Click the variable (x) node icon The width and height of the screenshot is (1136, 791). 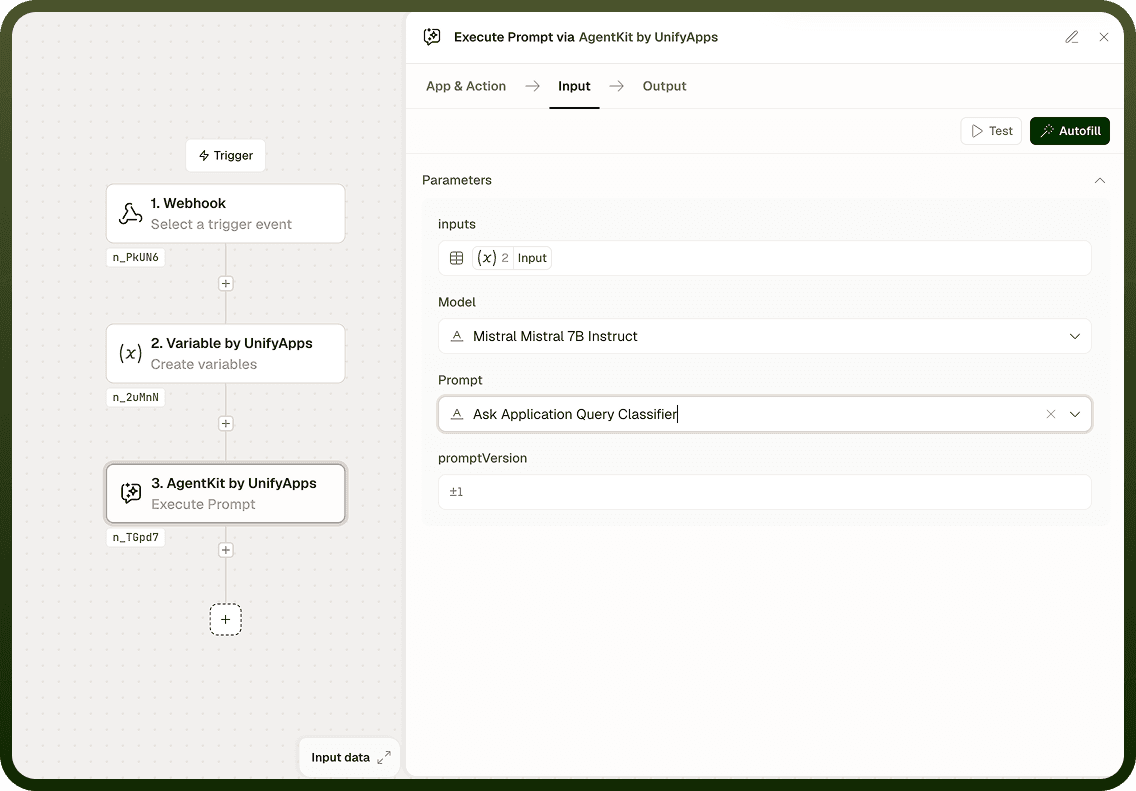(x=130, y=353)
